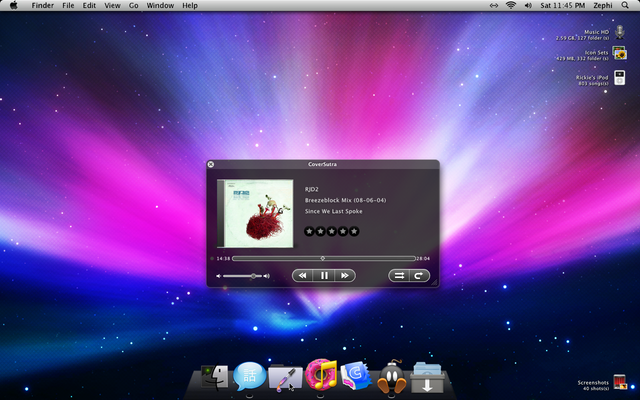Click the artist name RJD2

[311, 189]
